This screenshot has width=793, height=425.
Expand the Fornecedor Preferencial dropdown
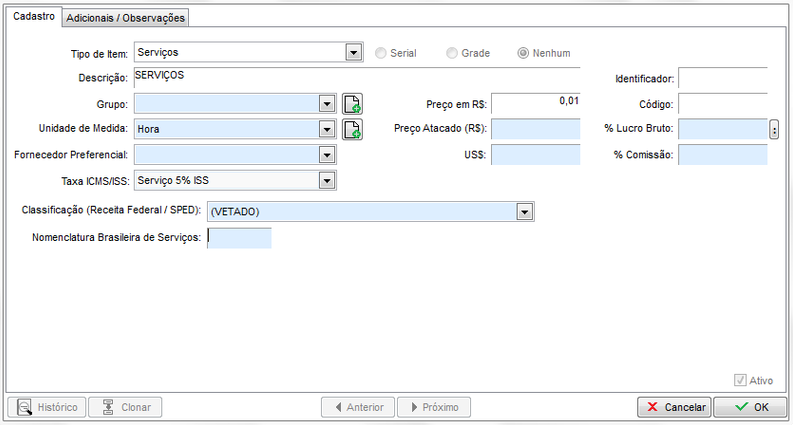326,155
